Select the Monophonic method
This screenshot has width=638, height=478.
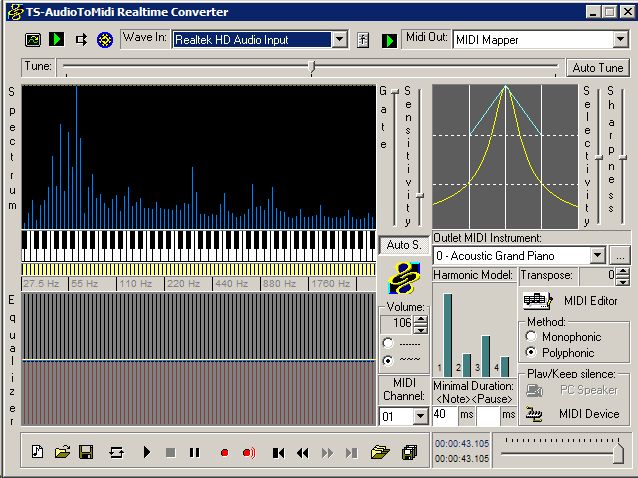532,337
